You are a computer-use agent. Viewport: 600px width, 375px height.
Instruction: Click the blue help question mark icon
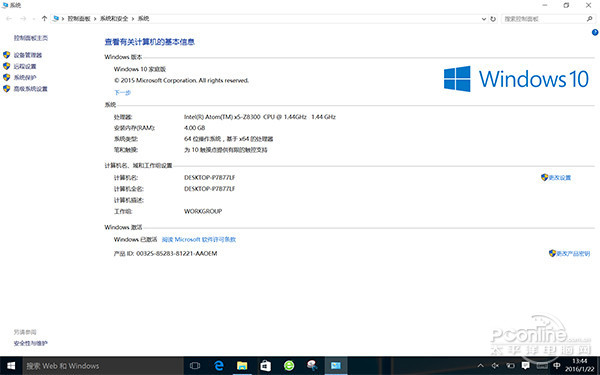pyautogui.click(x=595, y=33)
